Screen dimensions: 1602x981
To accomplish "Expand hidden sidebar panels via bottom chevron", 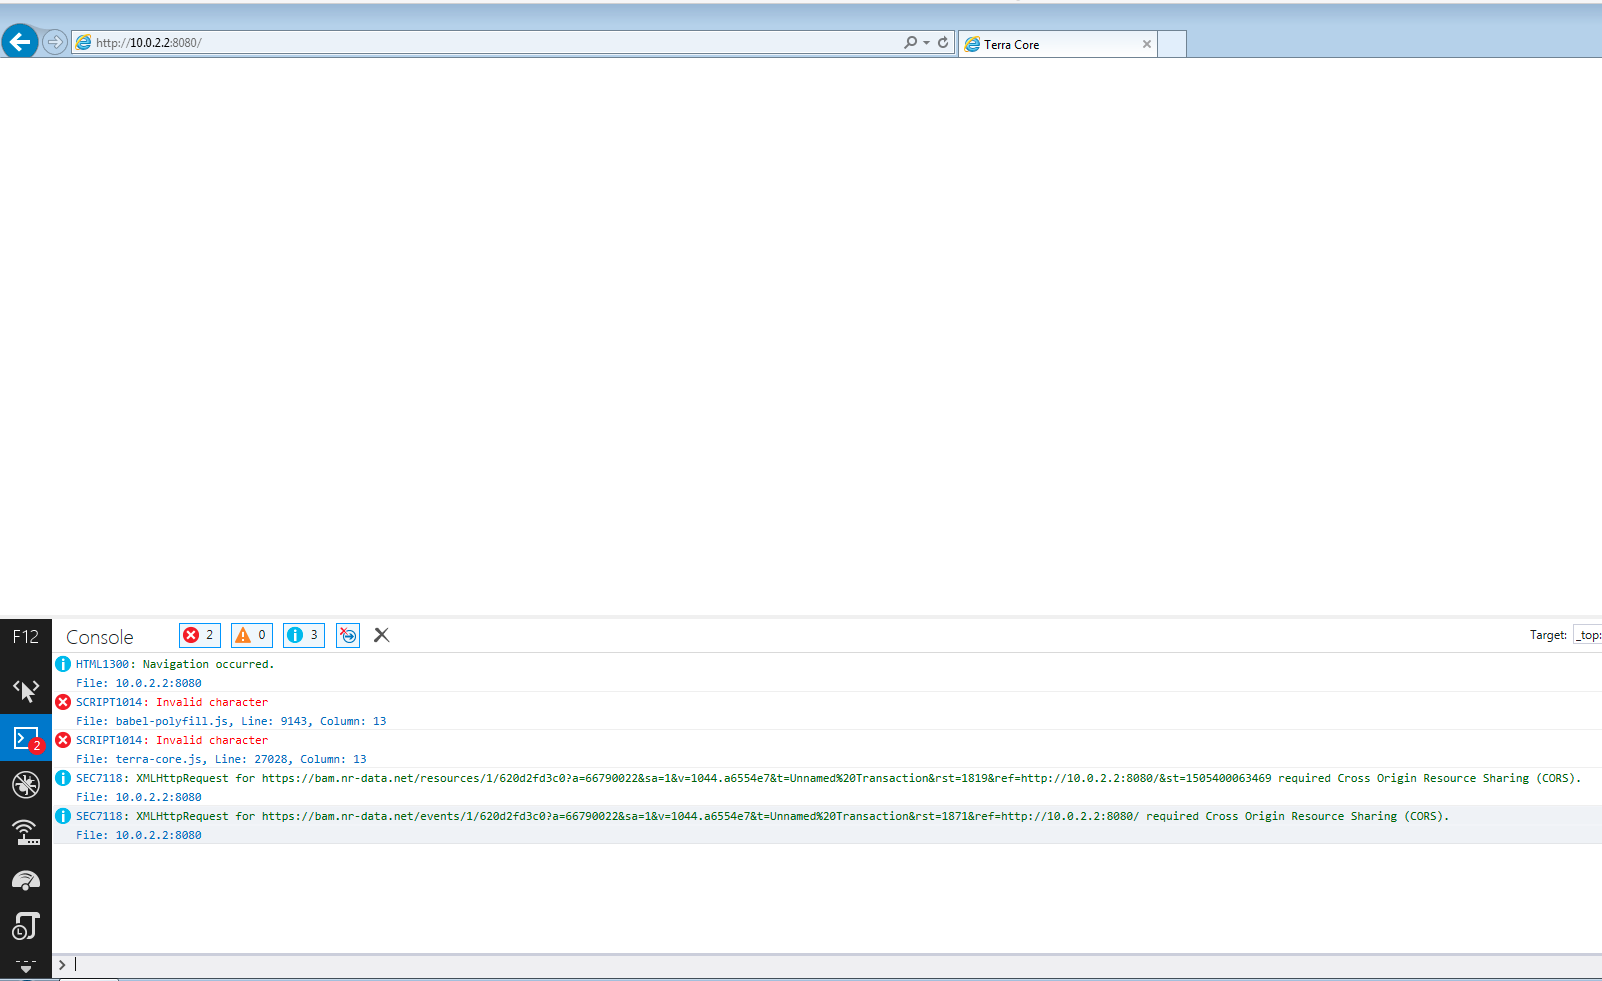I will click(26, 965).
